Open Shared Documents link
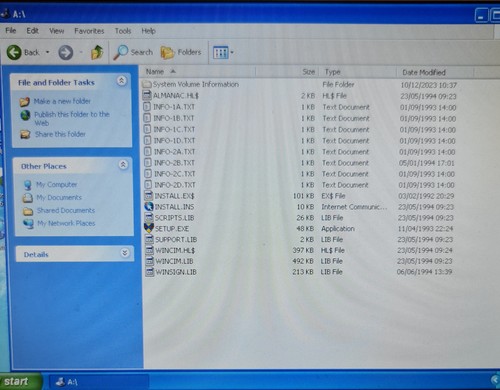 66,210
